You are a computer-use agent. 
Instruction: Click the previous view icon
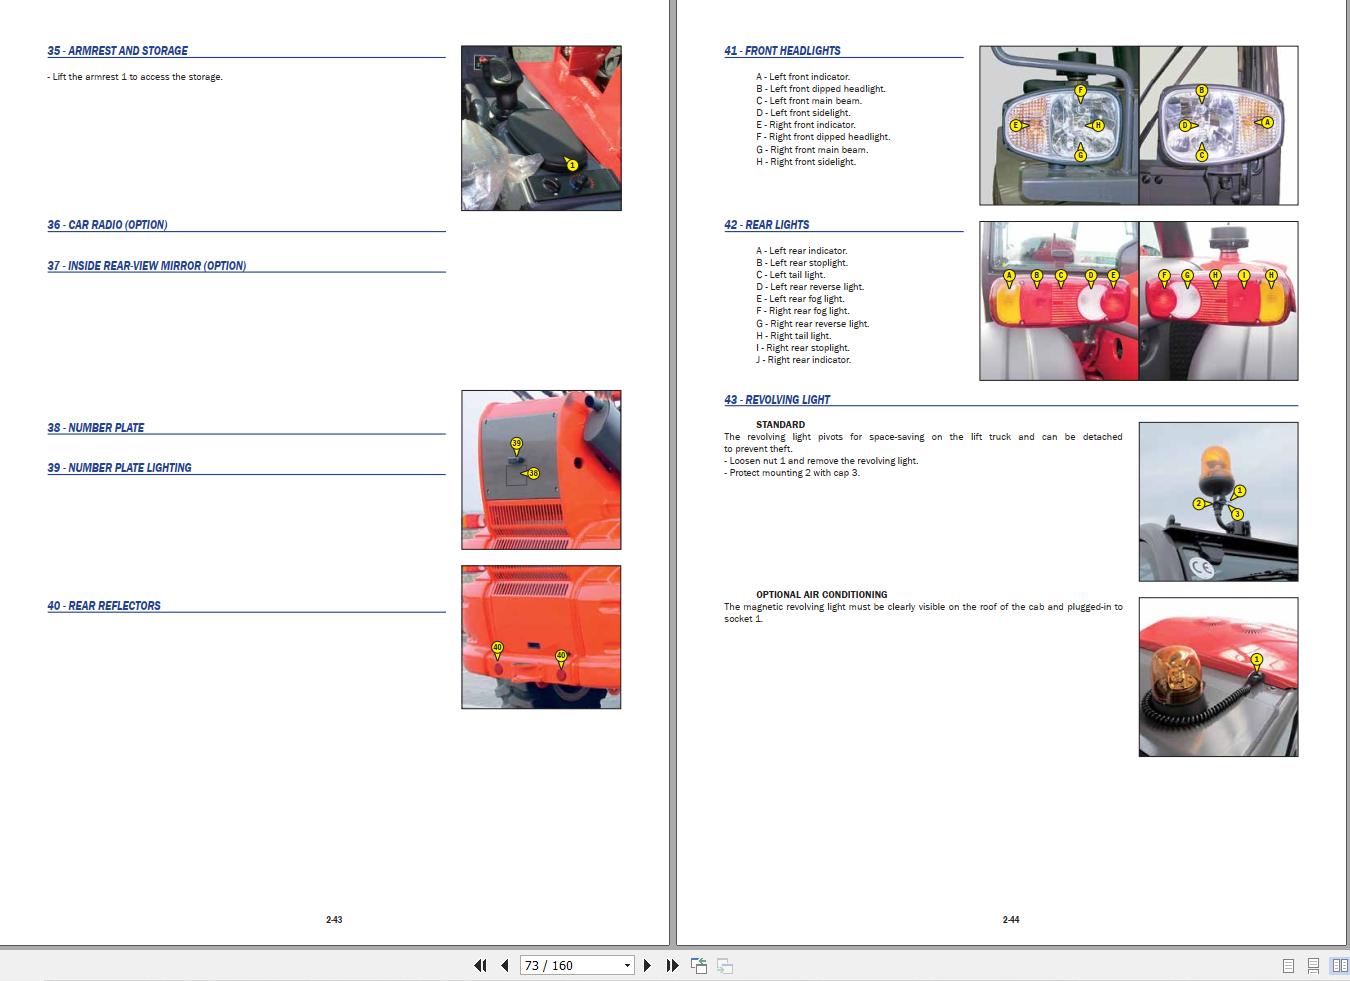[699, 965]
